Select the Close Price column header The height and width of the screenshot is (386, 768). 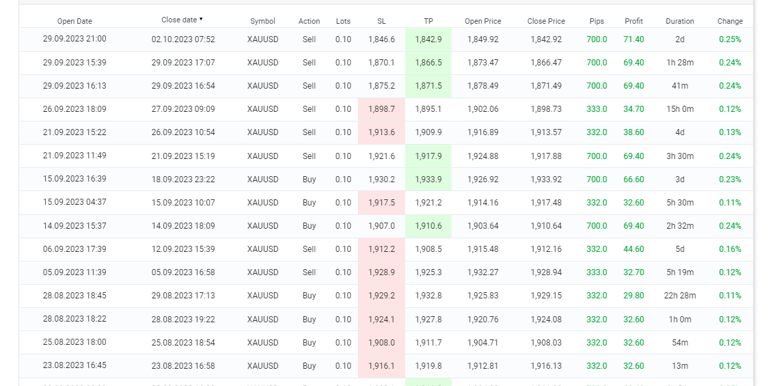tap(546, 21)
